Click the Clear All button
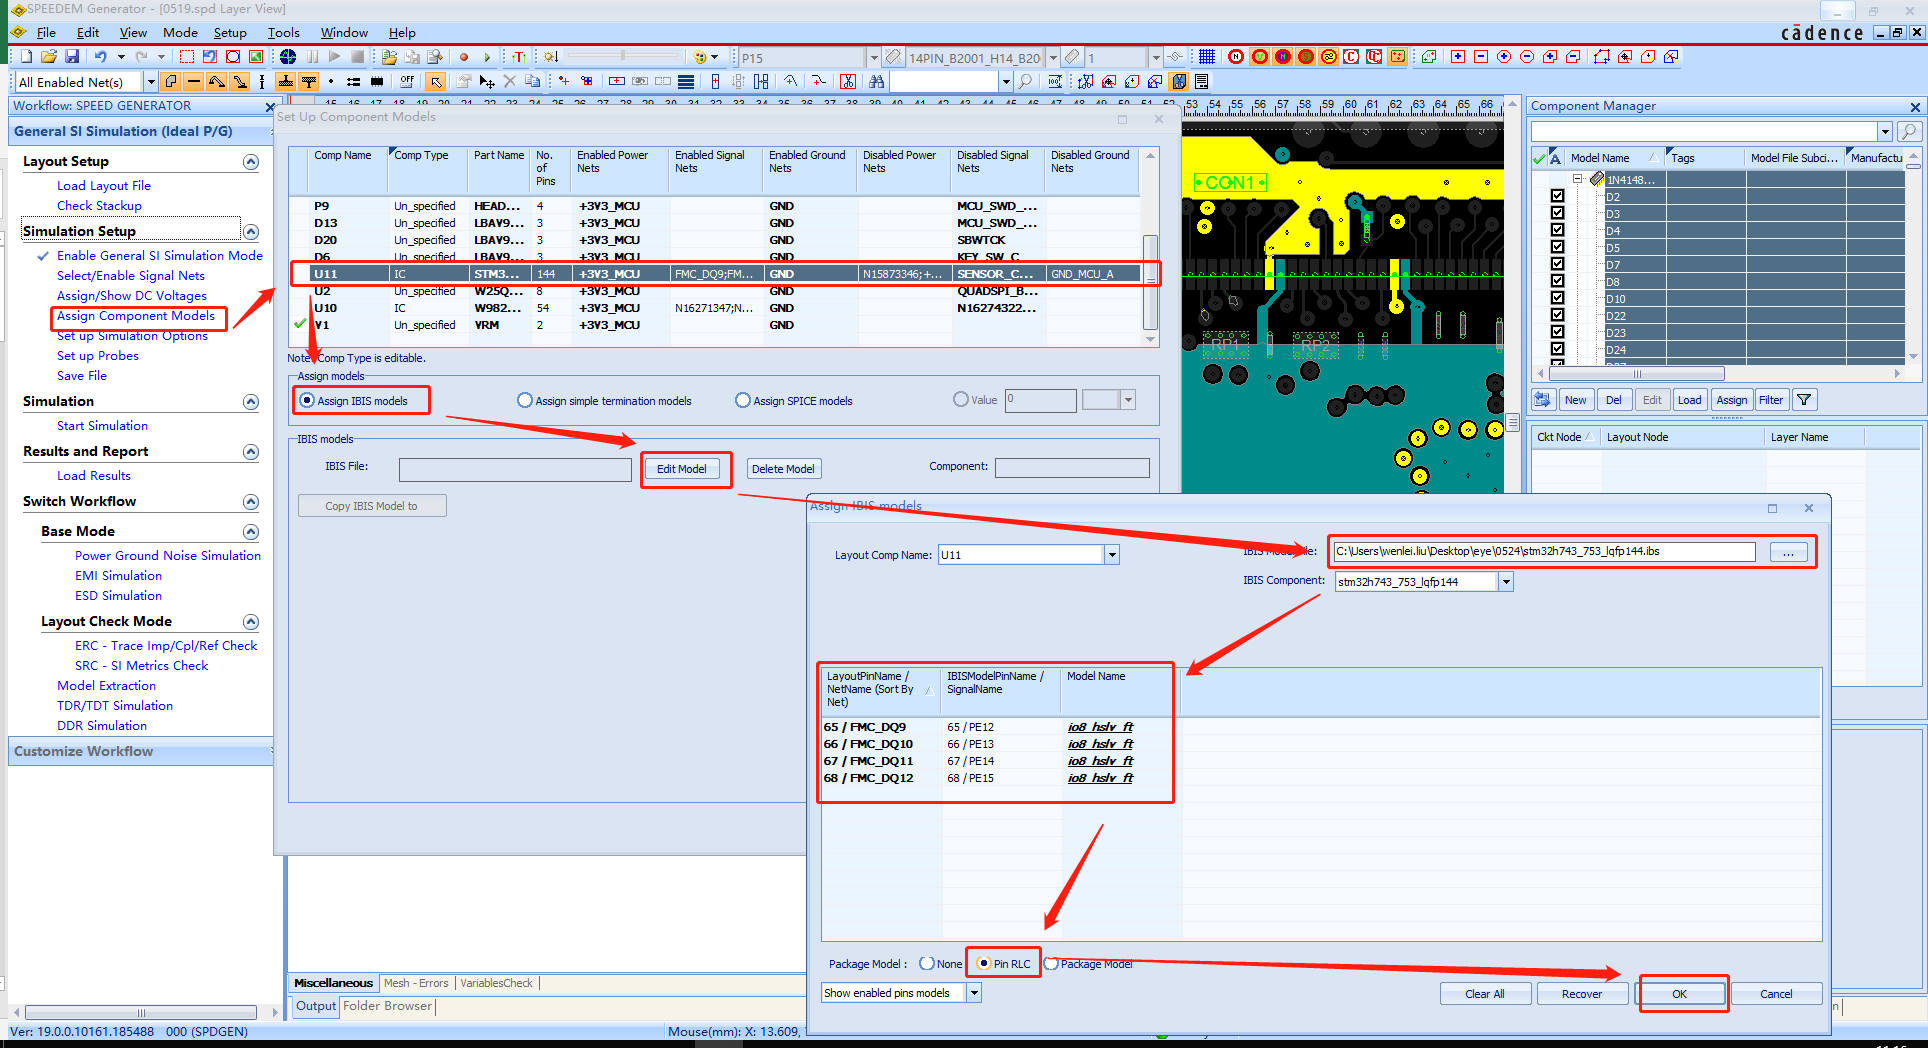Screen dimensions: 1928x1048 [x=1485, y=994]
